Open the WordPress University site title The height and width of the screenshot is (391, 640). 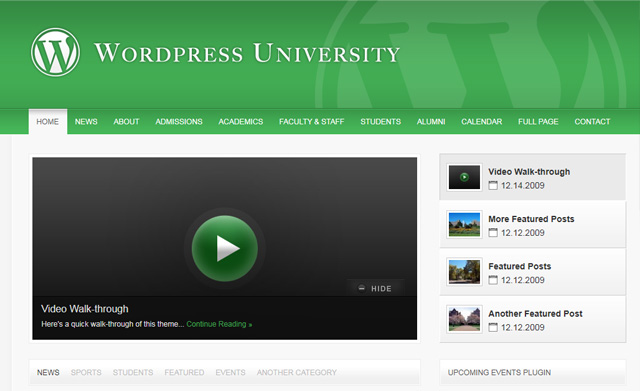point(247,53)
